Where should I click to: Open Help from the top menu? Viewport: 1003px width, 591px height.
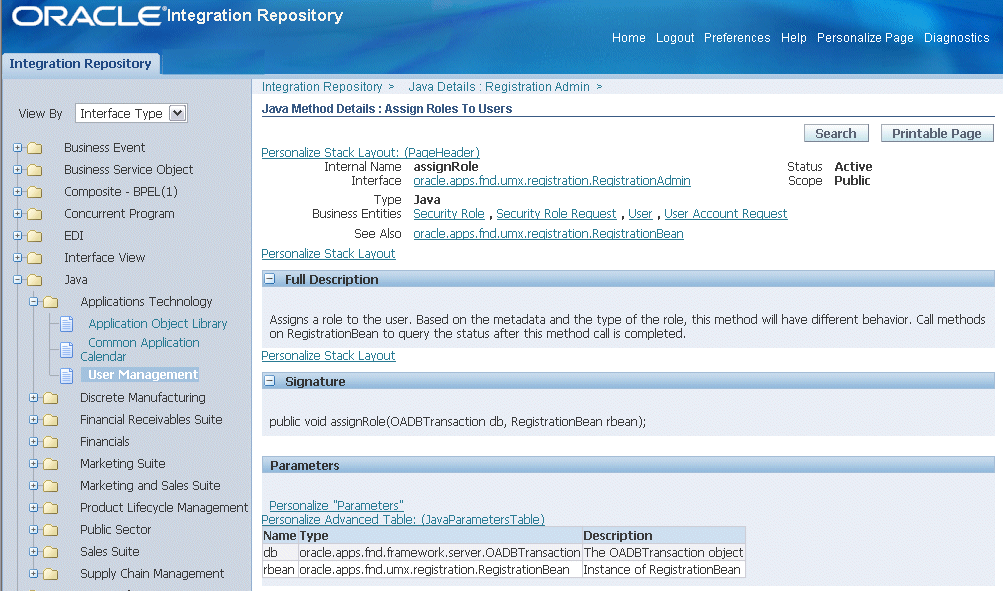click(x=793, y=38)
